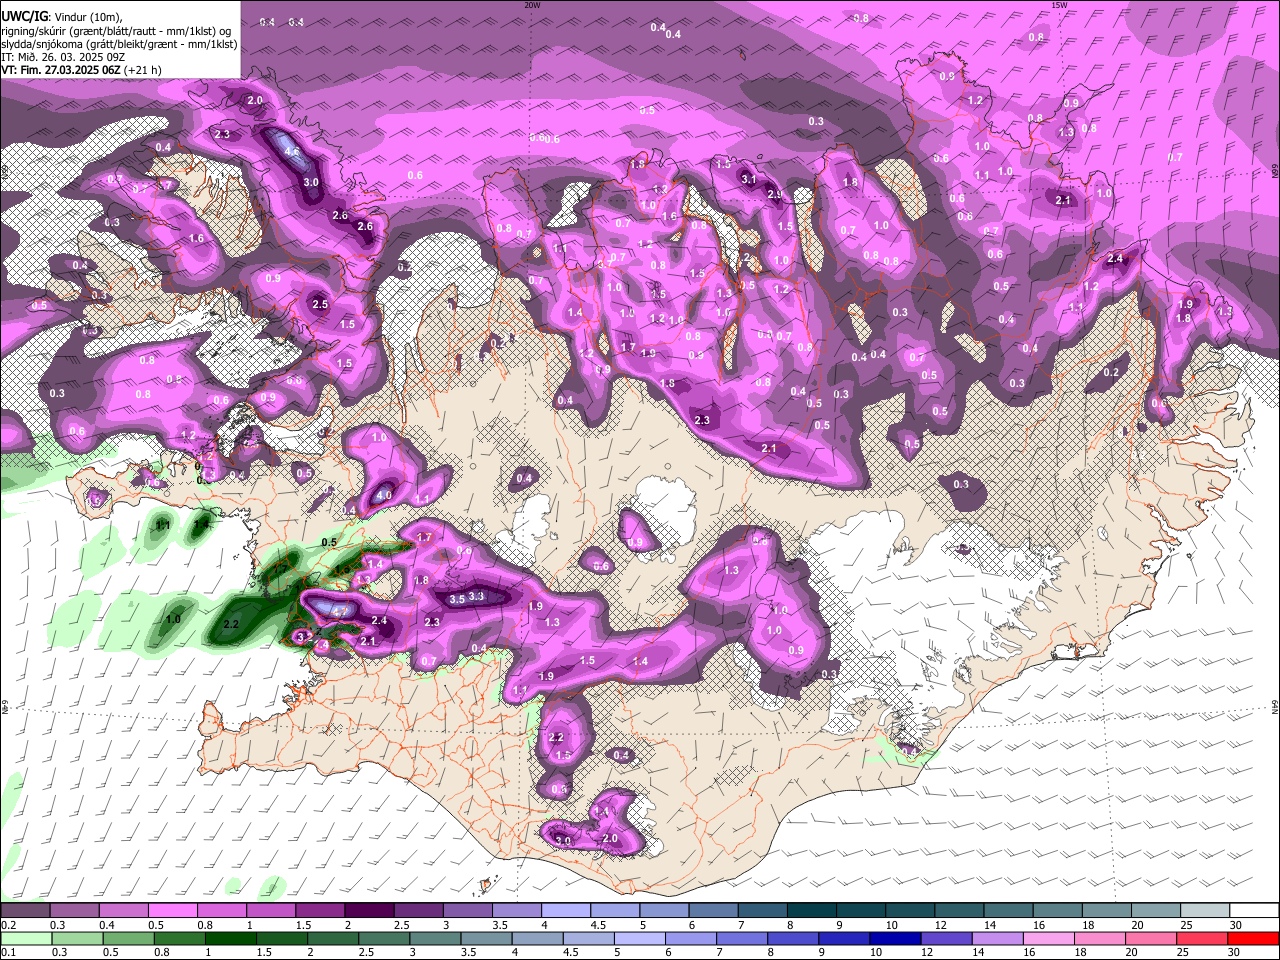Click the '20W' longitude label
1280x960 pixels.
tap(532, 5)
